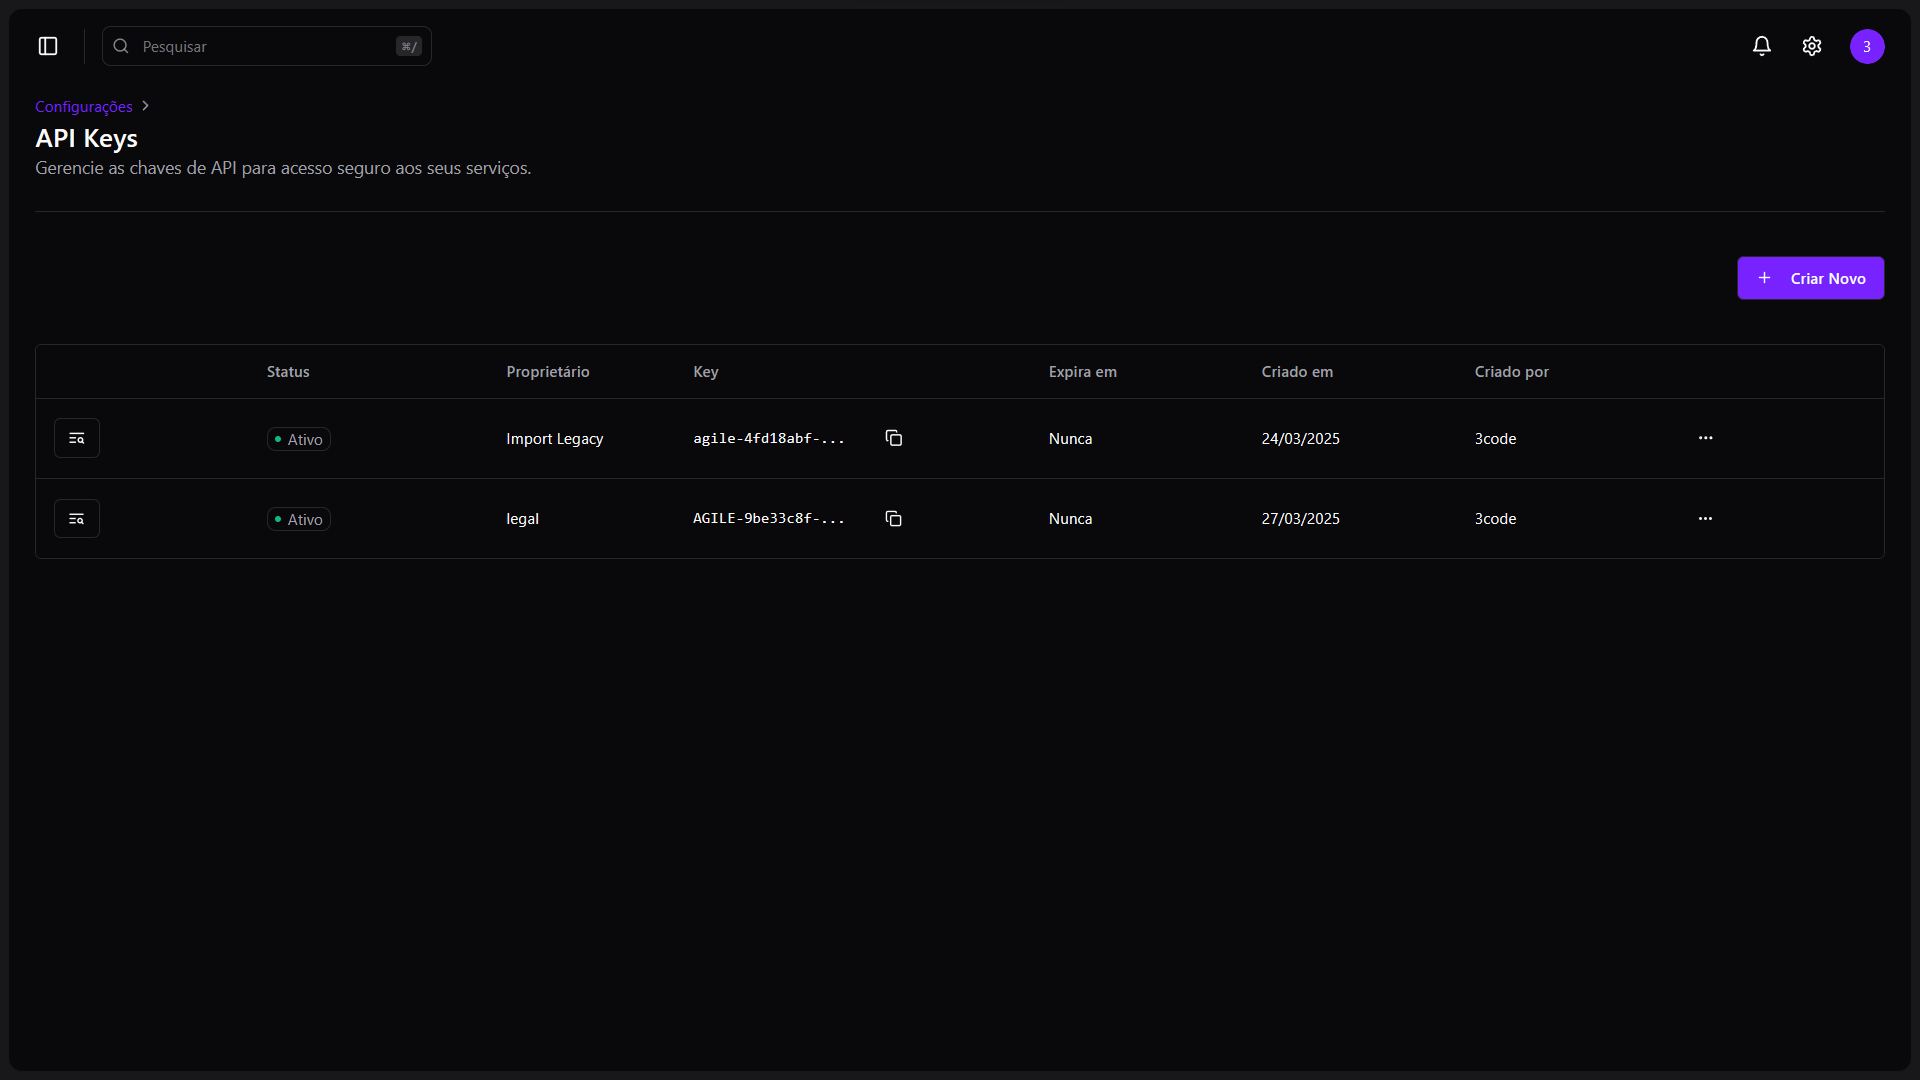Image resolution: width=1920 pixels, height=1080 pixels.
Task: Toggle the sidebar panel icon
Action: pyautogui.click(x=46, y=46)
